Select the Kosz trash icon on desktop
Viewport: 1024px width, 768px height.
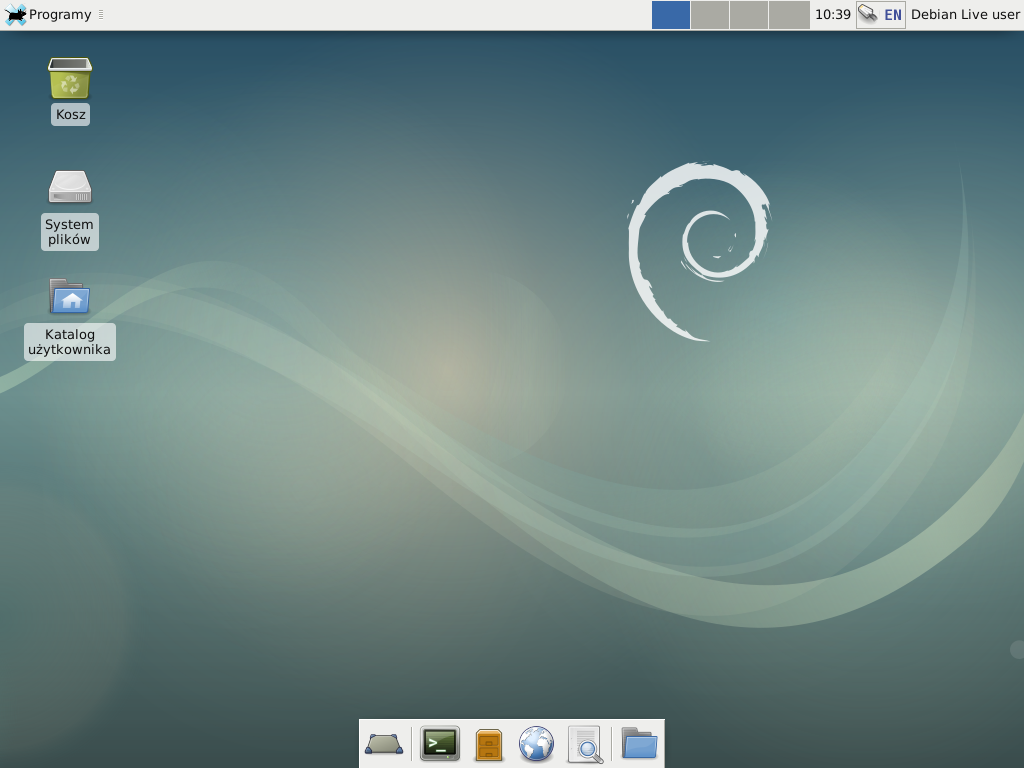click(70, 79)
